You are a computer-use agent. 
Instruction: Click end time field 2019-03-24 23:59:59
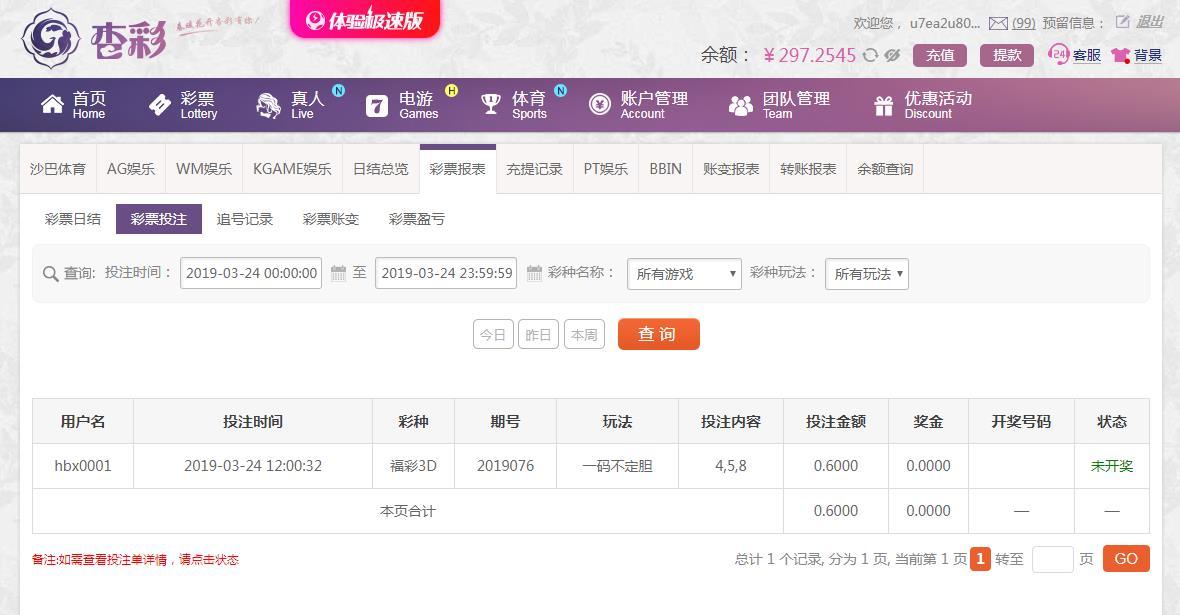coord(446,273)
